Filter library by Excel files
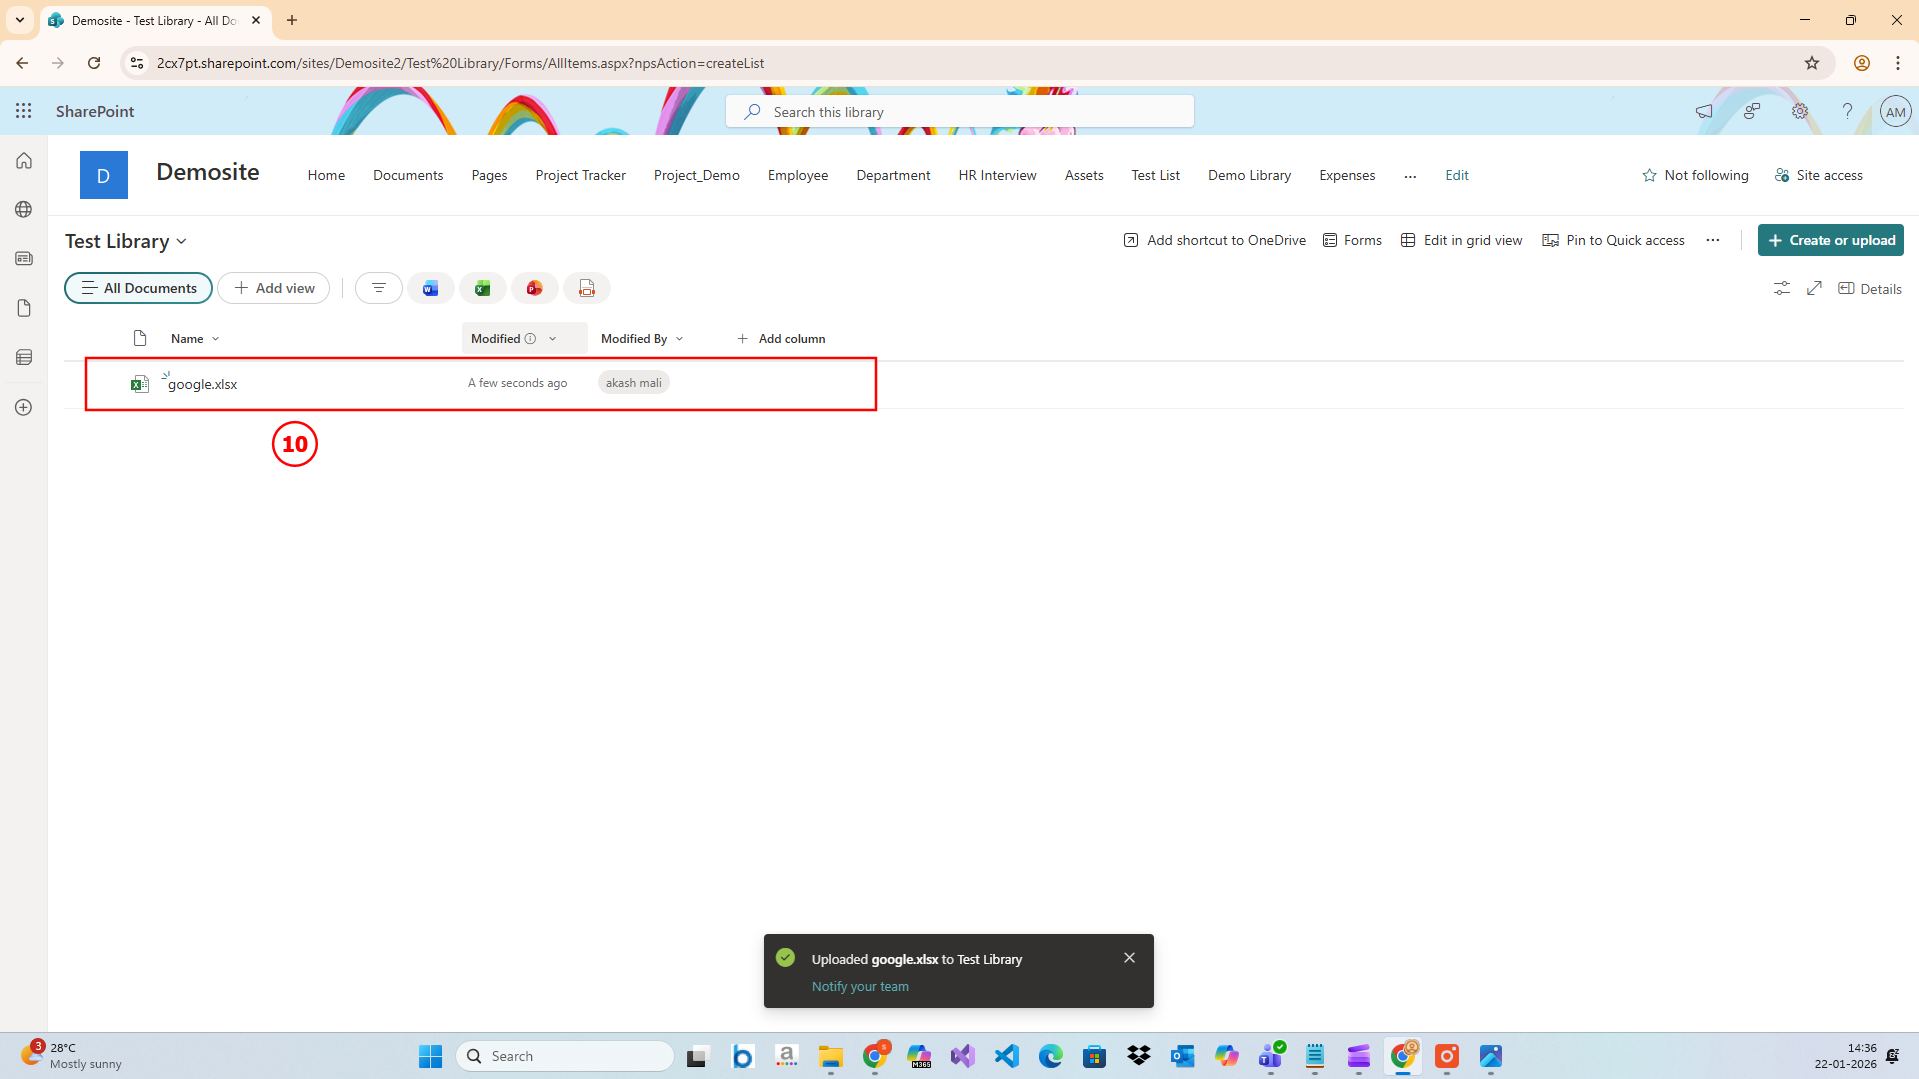 click(482, 288)
